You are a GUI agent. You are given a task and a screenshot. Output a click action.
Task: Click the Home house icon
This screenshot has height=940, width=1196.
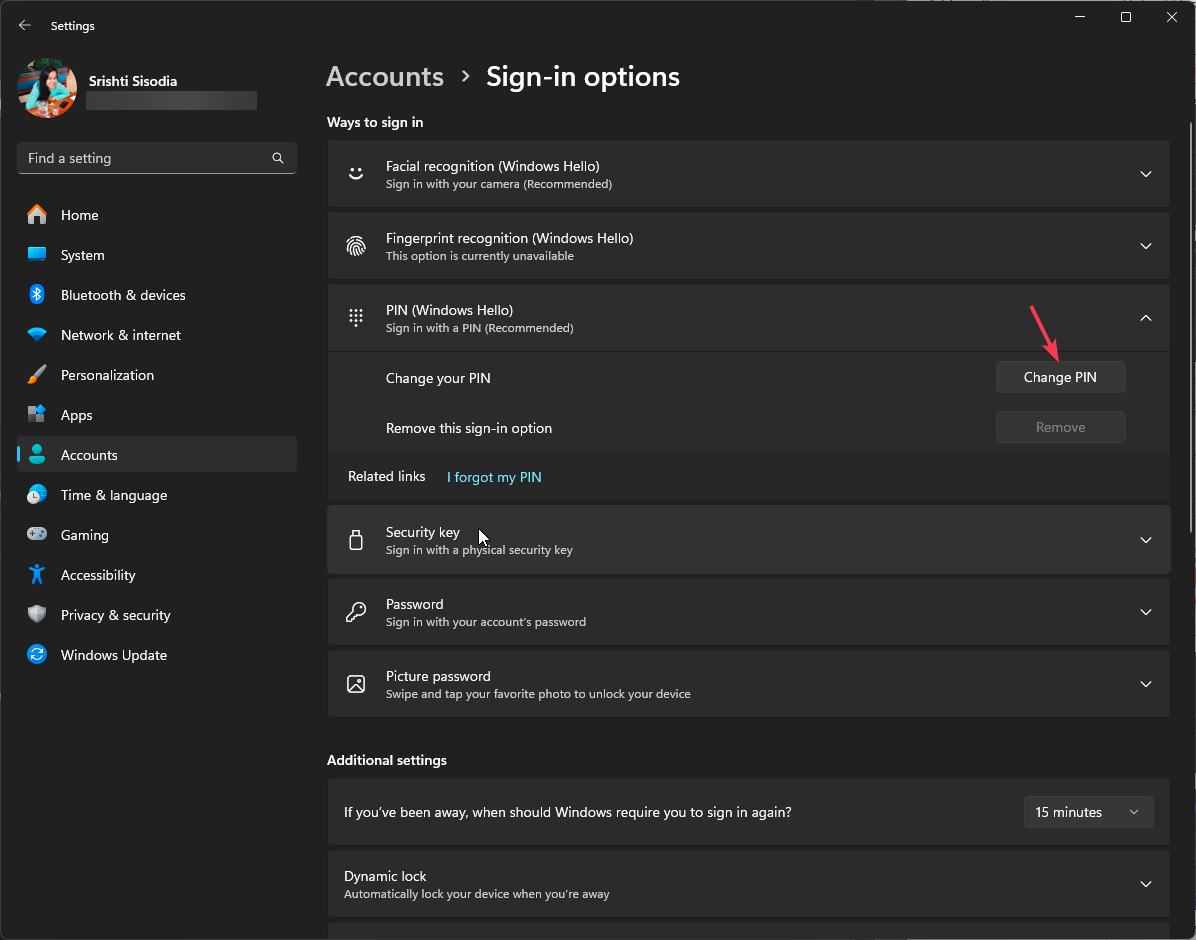click(x=37, y=215)
